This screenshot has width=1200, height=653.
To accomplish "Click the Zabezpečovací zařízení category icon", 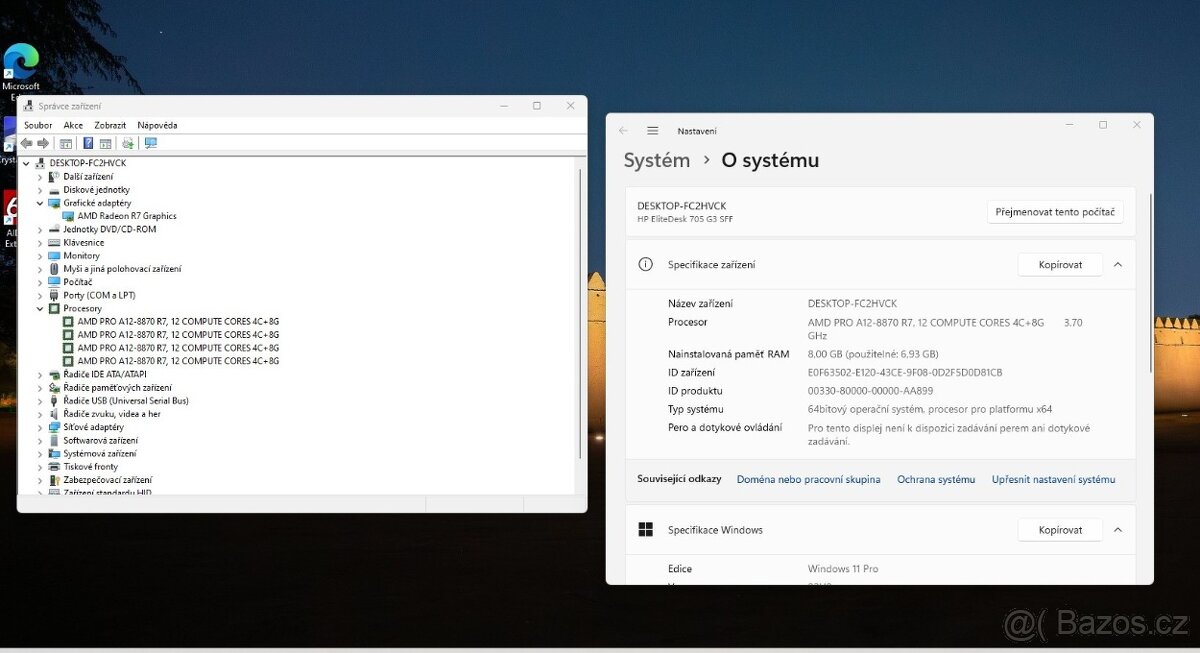I will tap(54, 480).
